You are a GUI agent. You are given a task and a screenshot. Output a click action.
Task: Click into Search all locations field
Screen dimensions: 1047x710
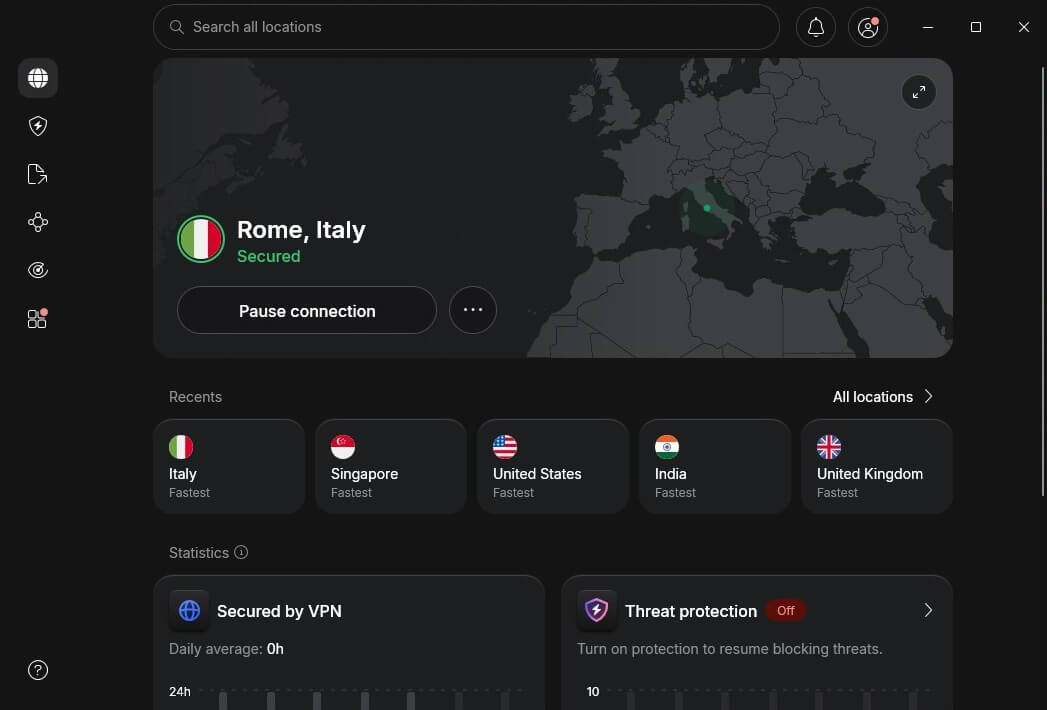(x=466, y=27)
